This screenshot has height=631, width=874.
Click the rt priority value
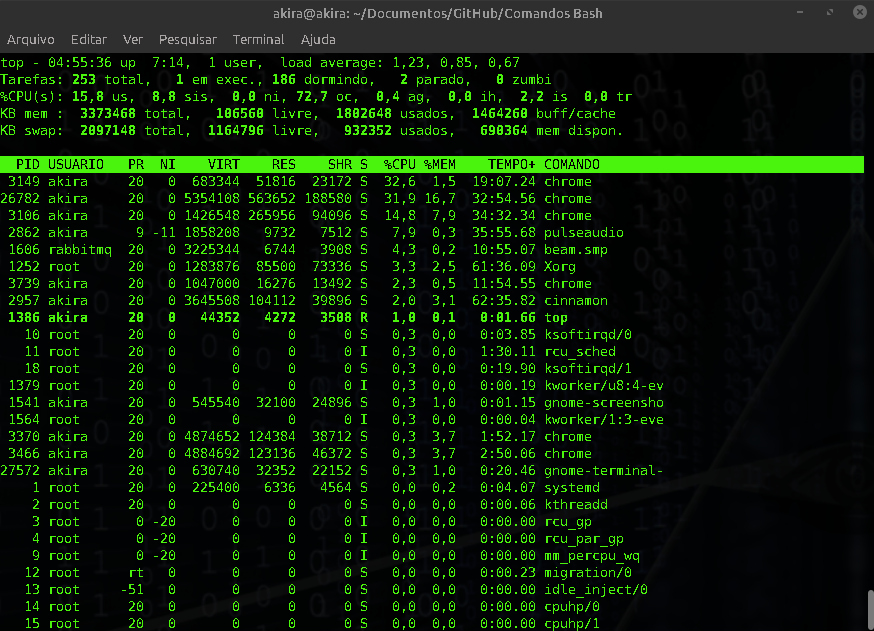pos(136,572)
